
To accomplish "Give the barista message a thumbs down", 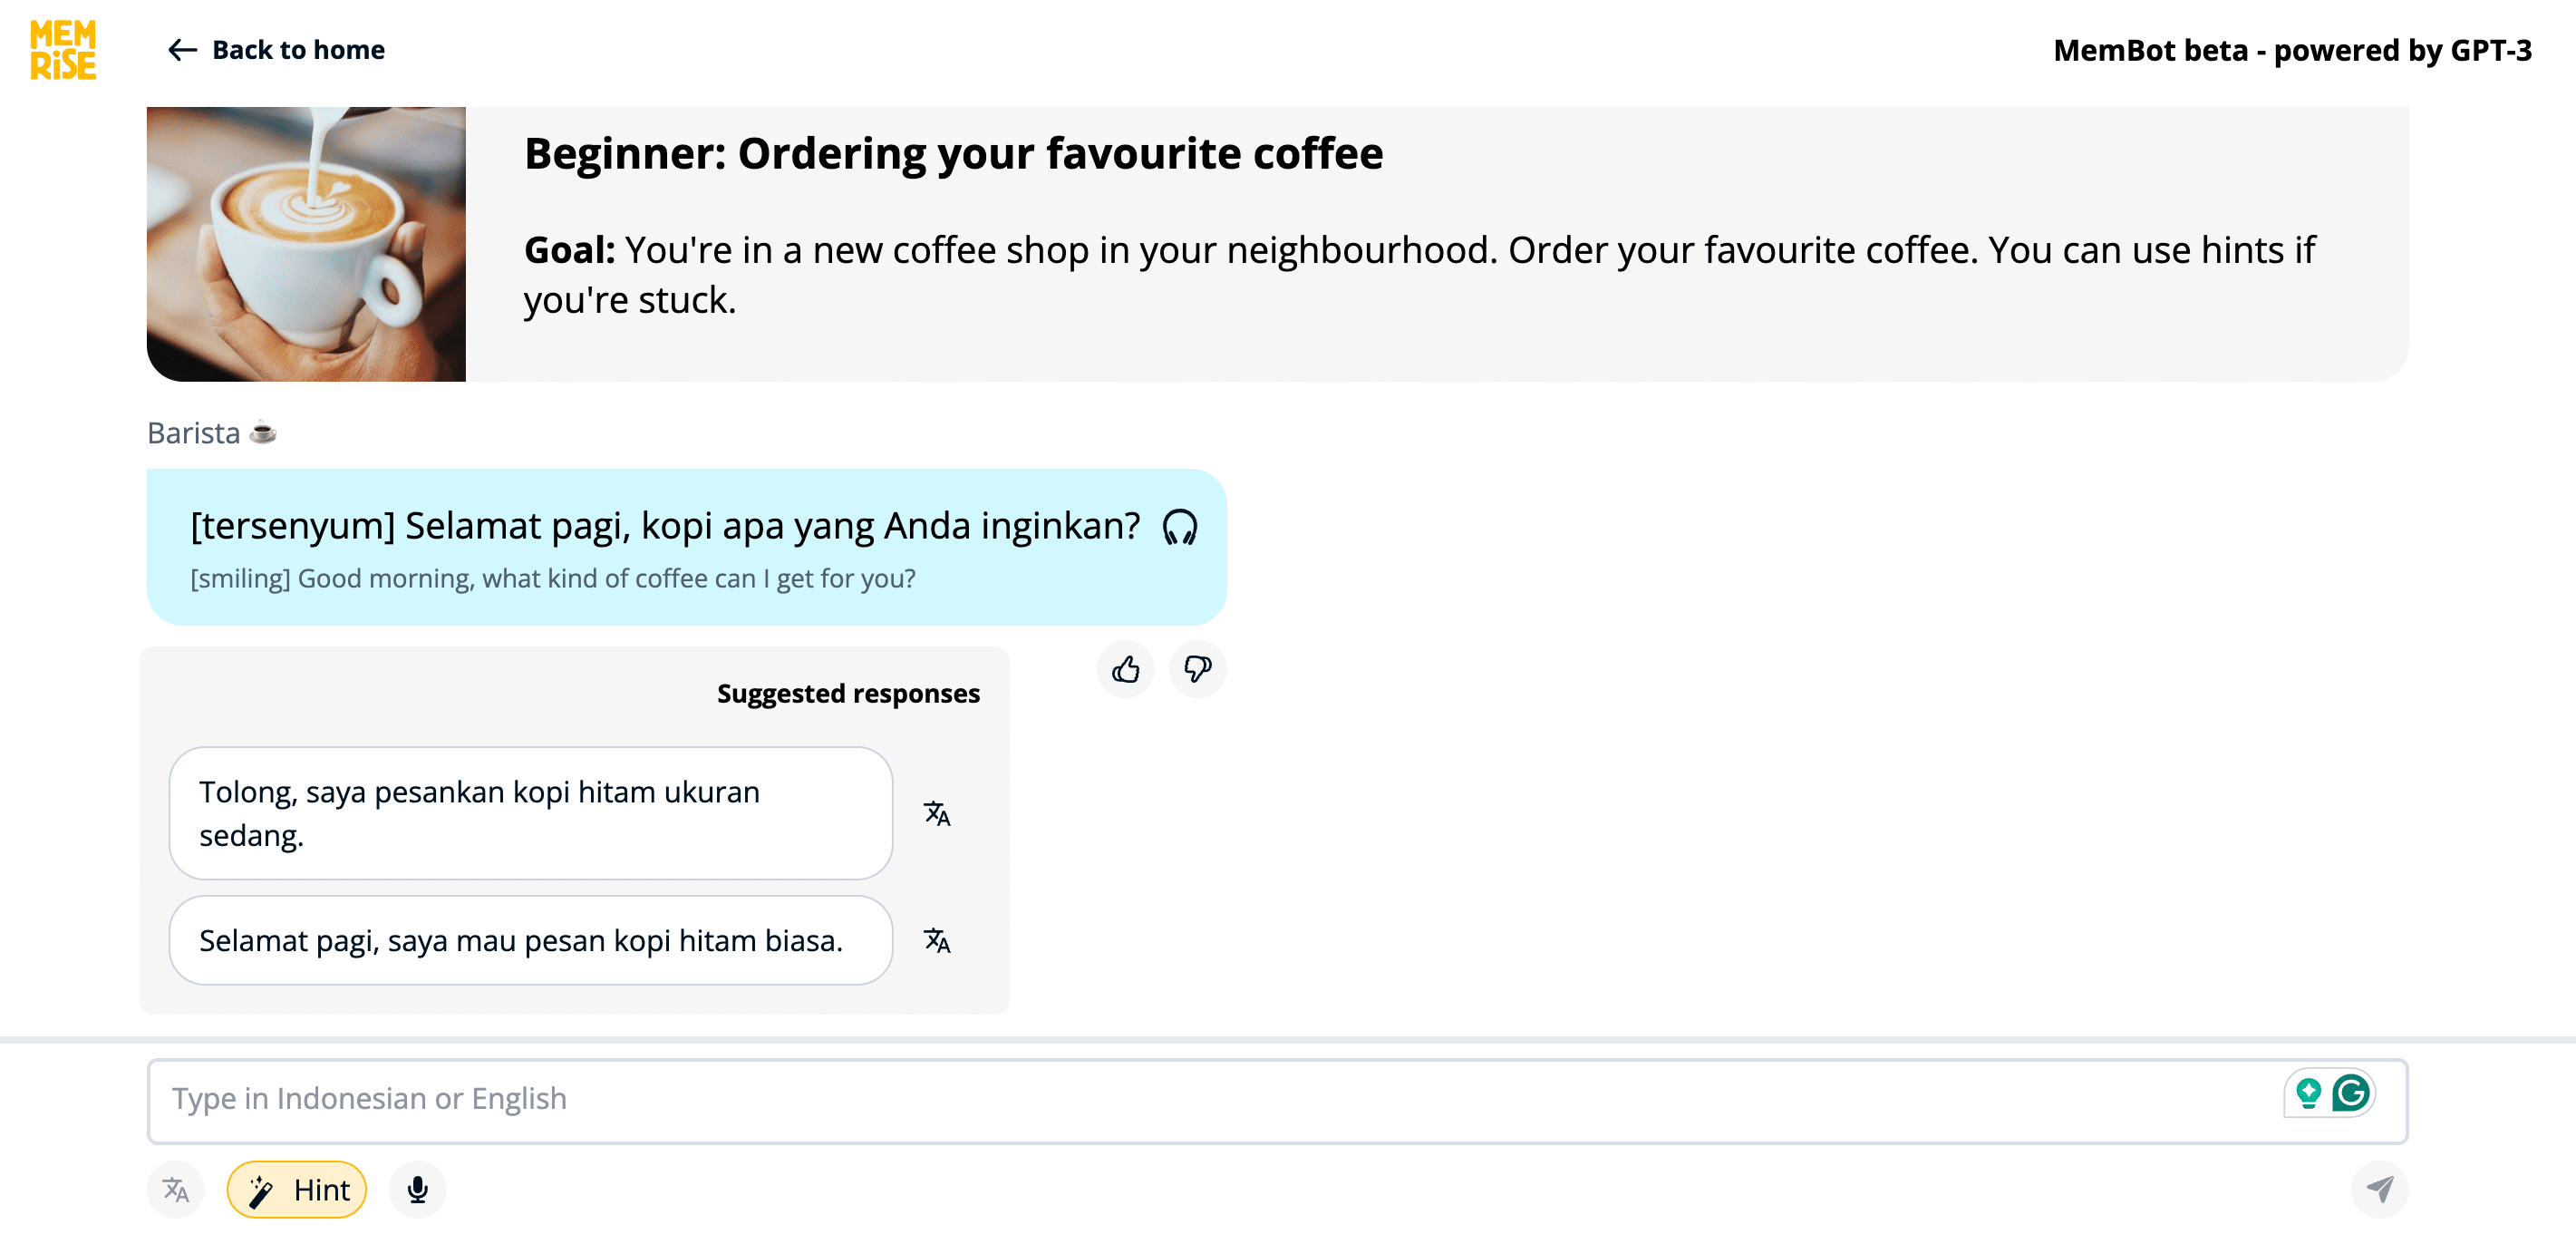I will point(1197,669).
